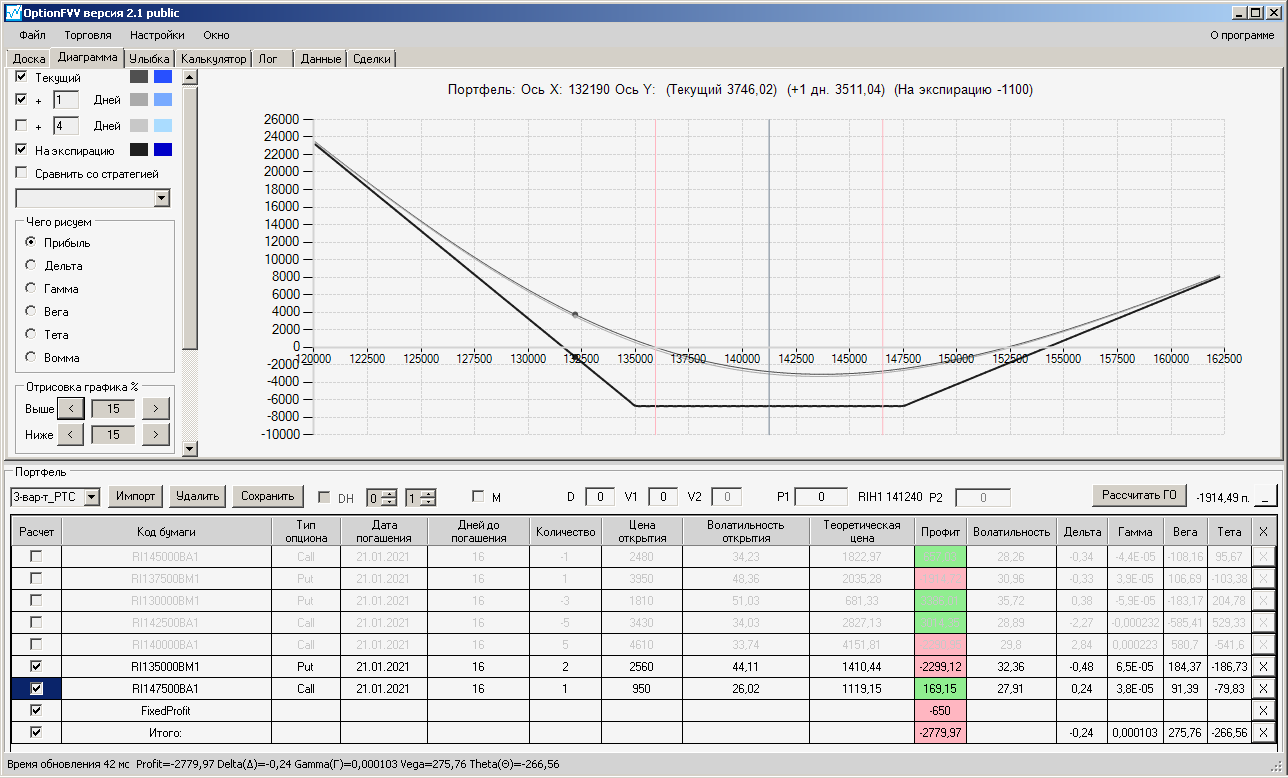
Task: Click the D input field
Action: [x=600, y=496]
